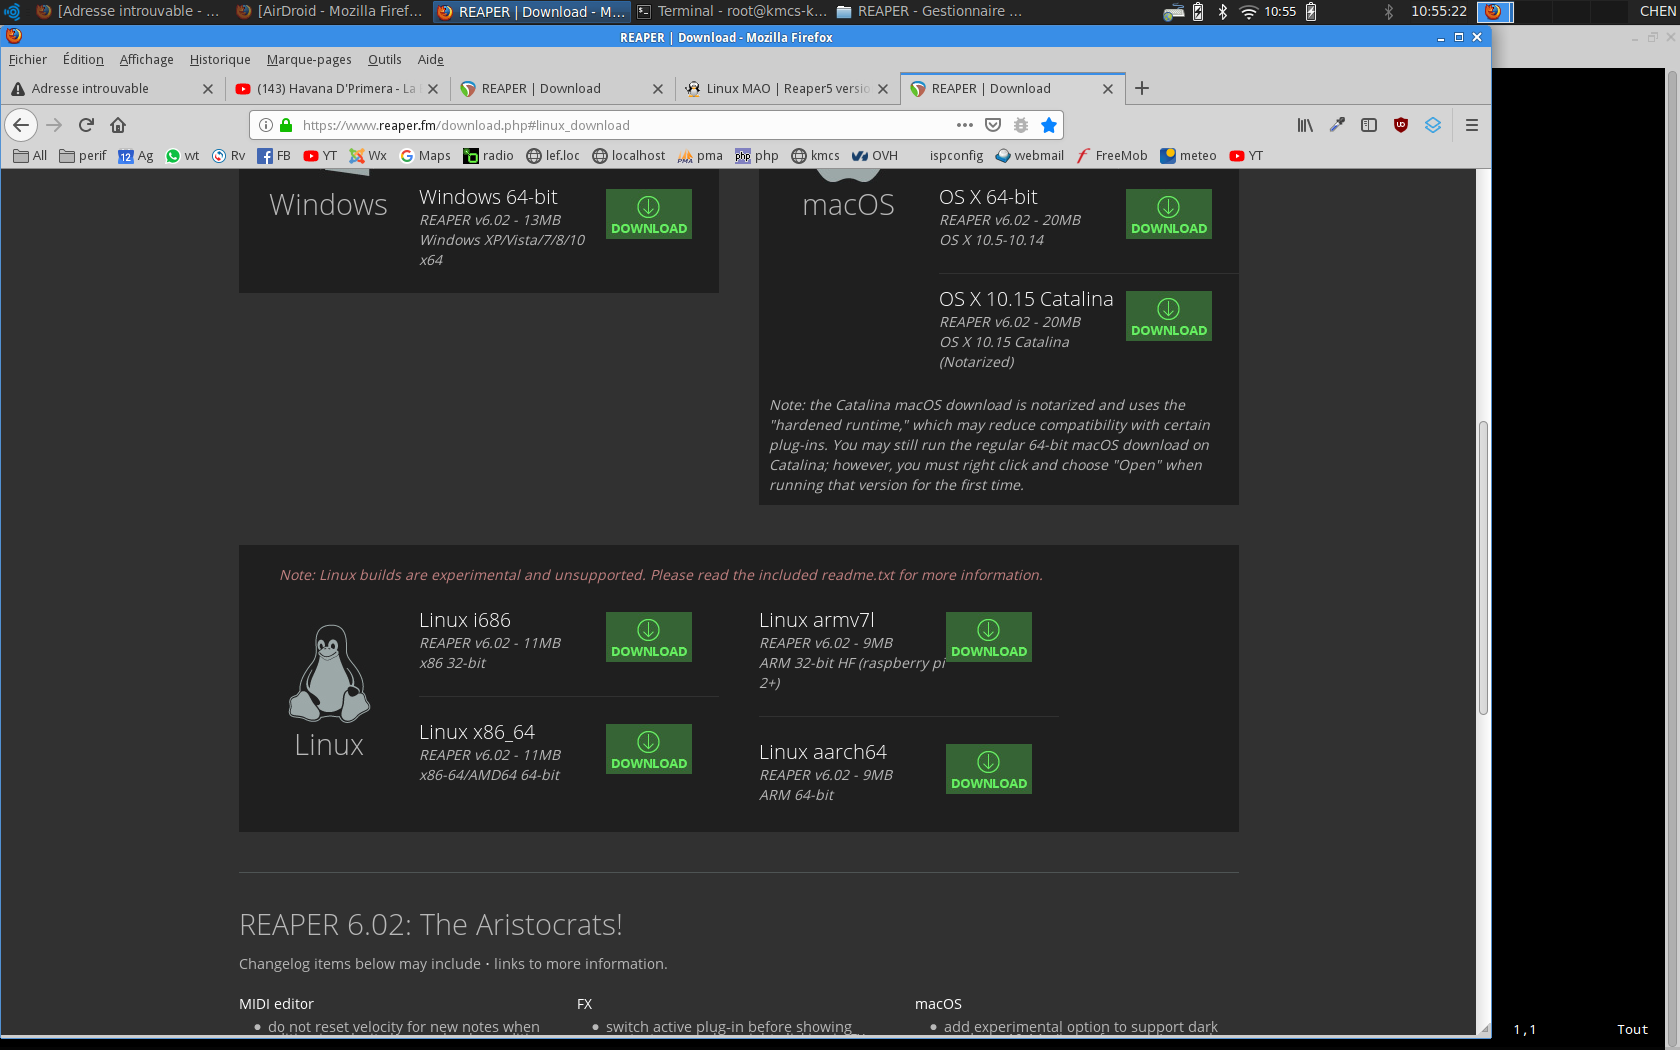Click the blue stacked-layers extension icon
The image size is (1680, 1050).
pyautogui.click(x=1433, y=125)
